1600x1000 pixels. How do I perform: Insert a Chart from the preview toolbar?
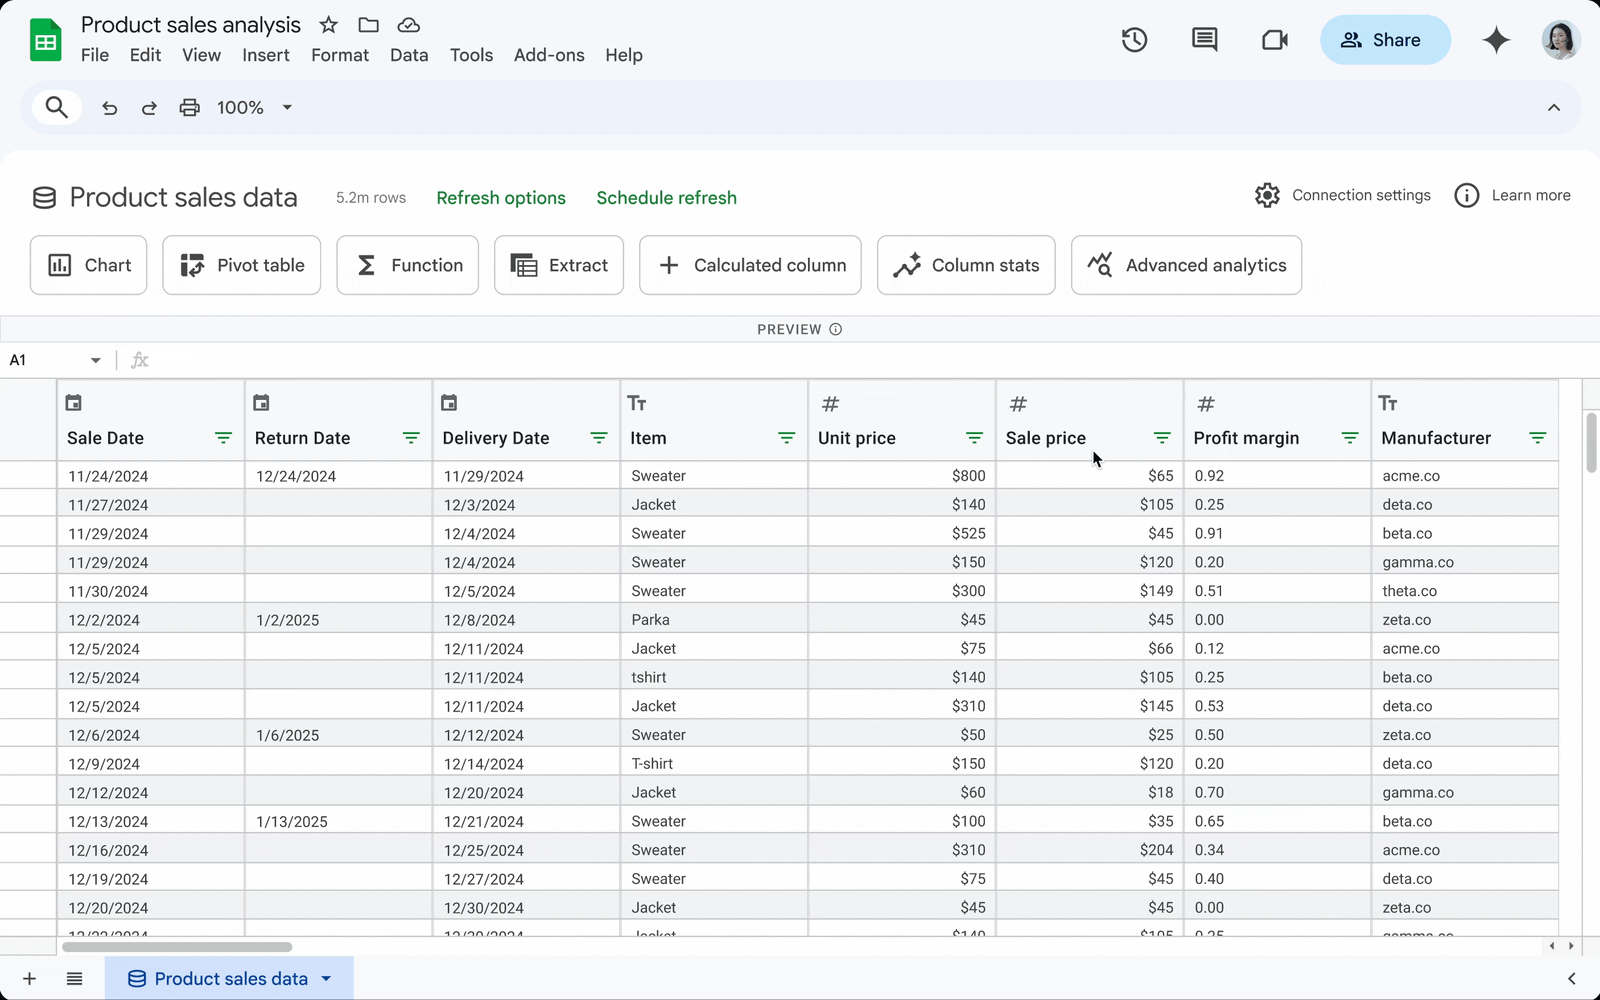pyautogui.click(x=88, y=265)
